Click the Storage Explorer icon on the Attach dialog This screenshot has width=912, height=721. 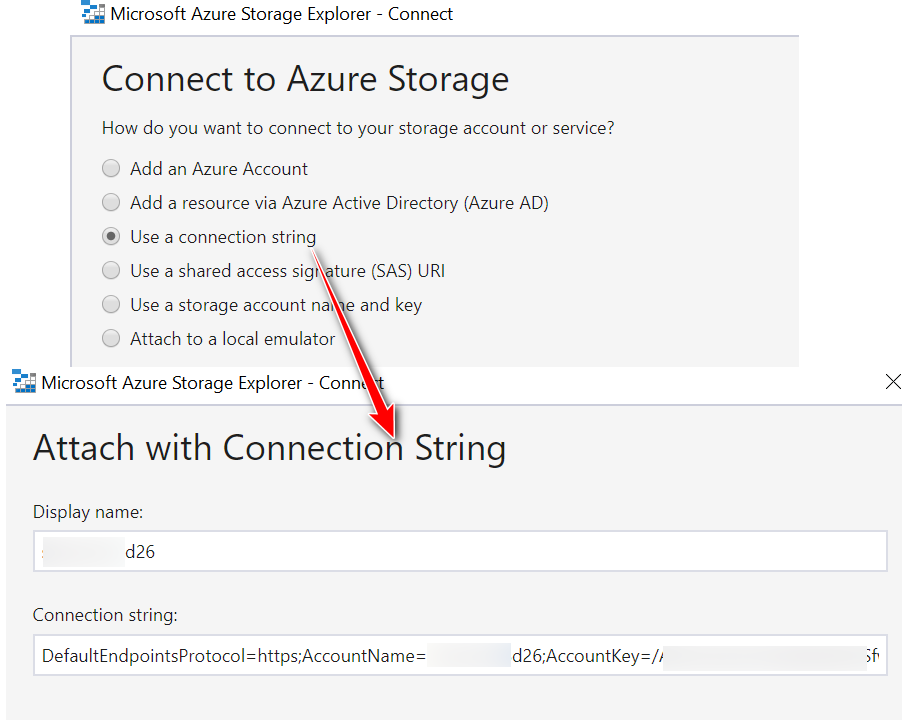pos(21,381)
